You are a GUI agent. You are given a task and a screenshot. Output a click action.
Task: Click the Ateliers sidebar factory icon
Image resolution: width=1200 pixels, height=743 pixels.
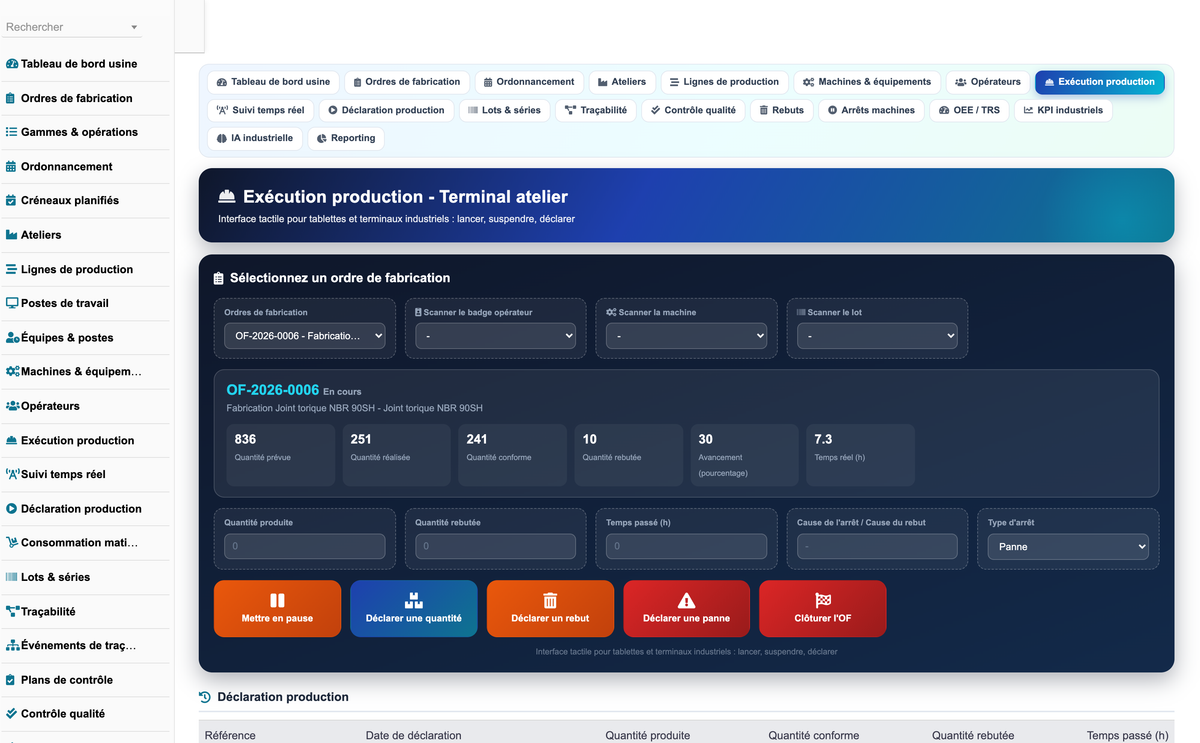click(x=12, y=235)
